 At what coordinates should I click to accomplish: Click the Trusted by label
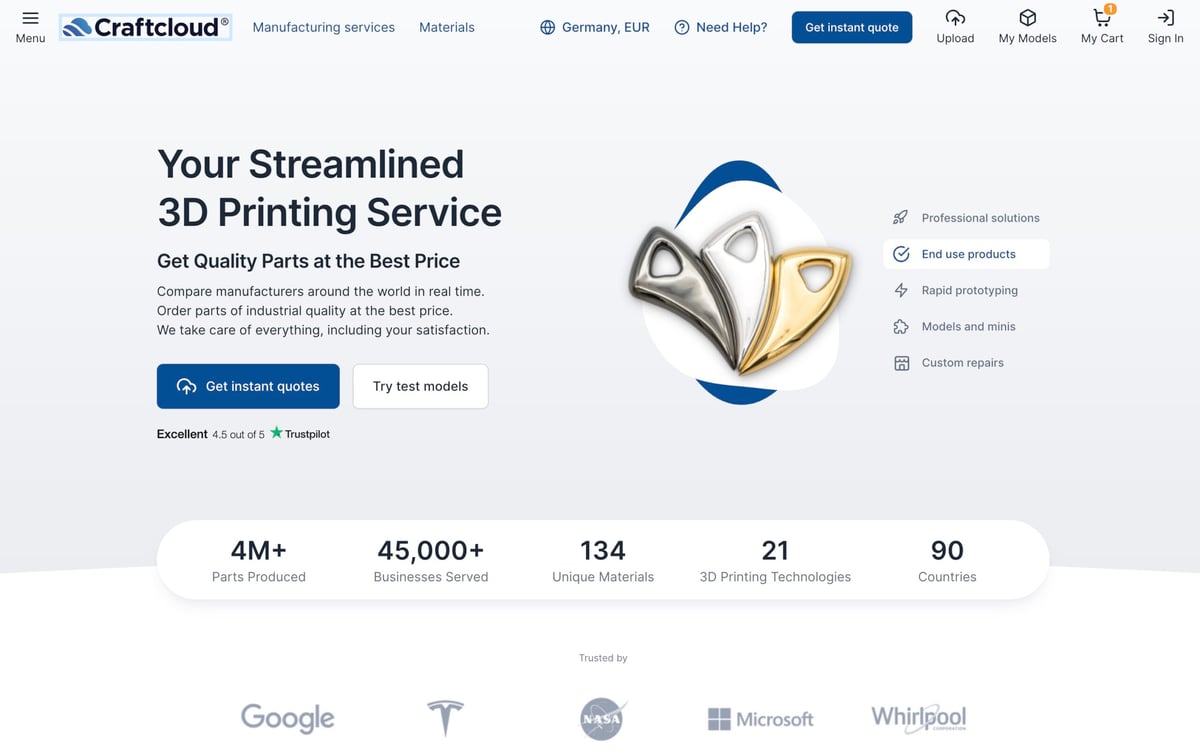[603, 658]
